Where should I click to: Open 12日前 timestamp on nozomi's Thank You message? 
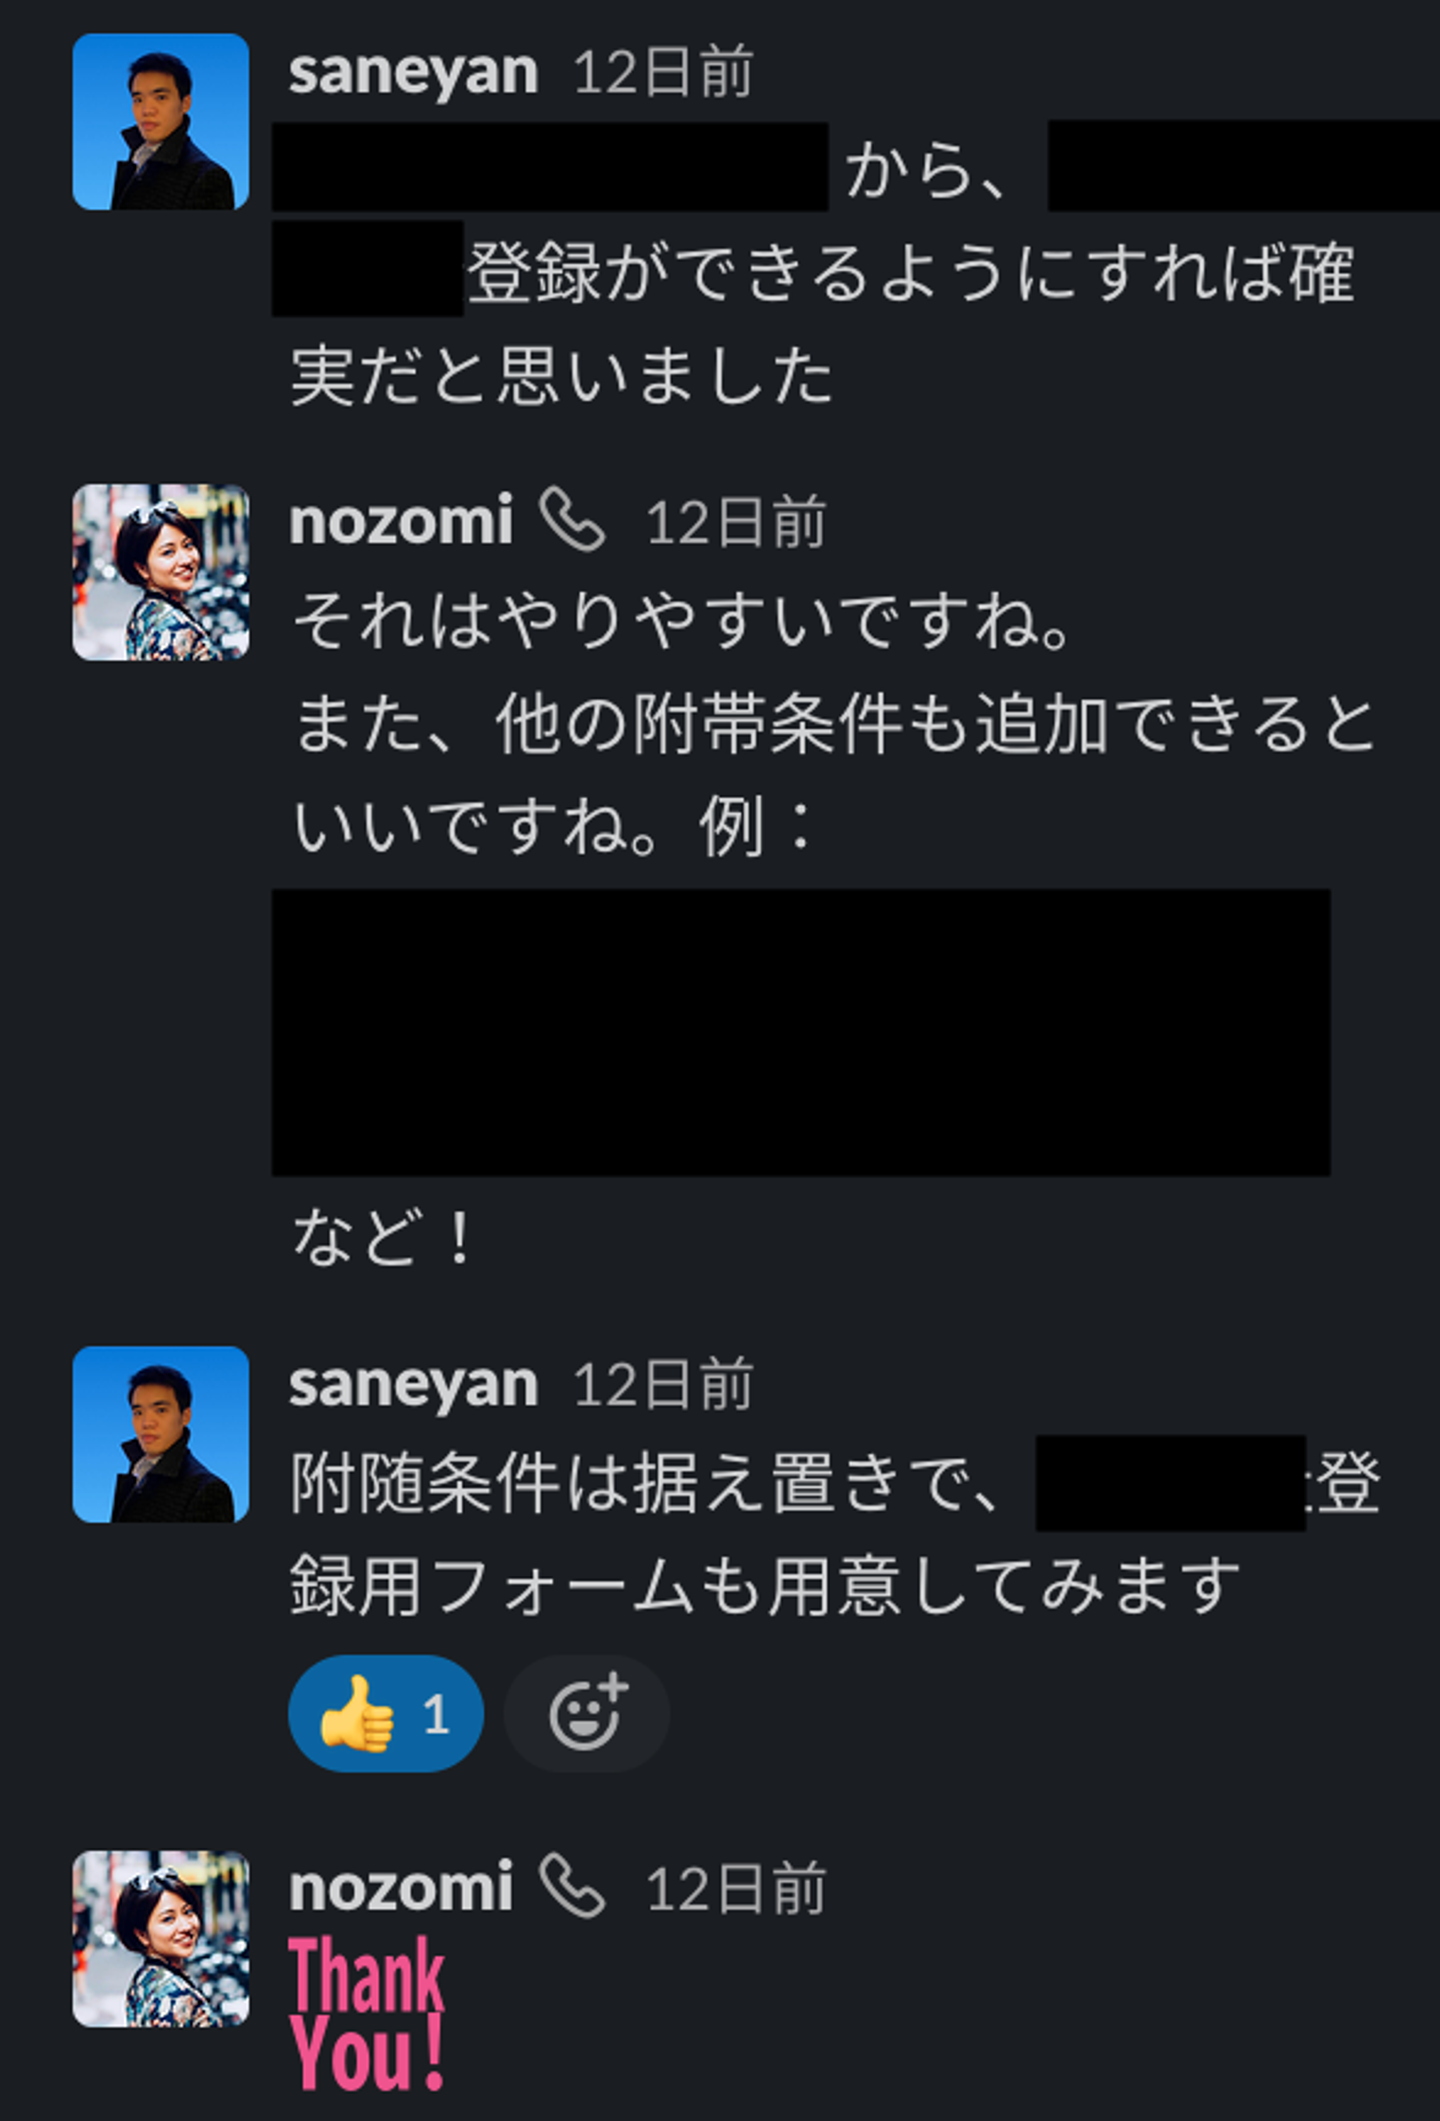736,1889
